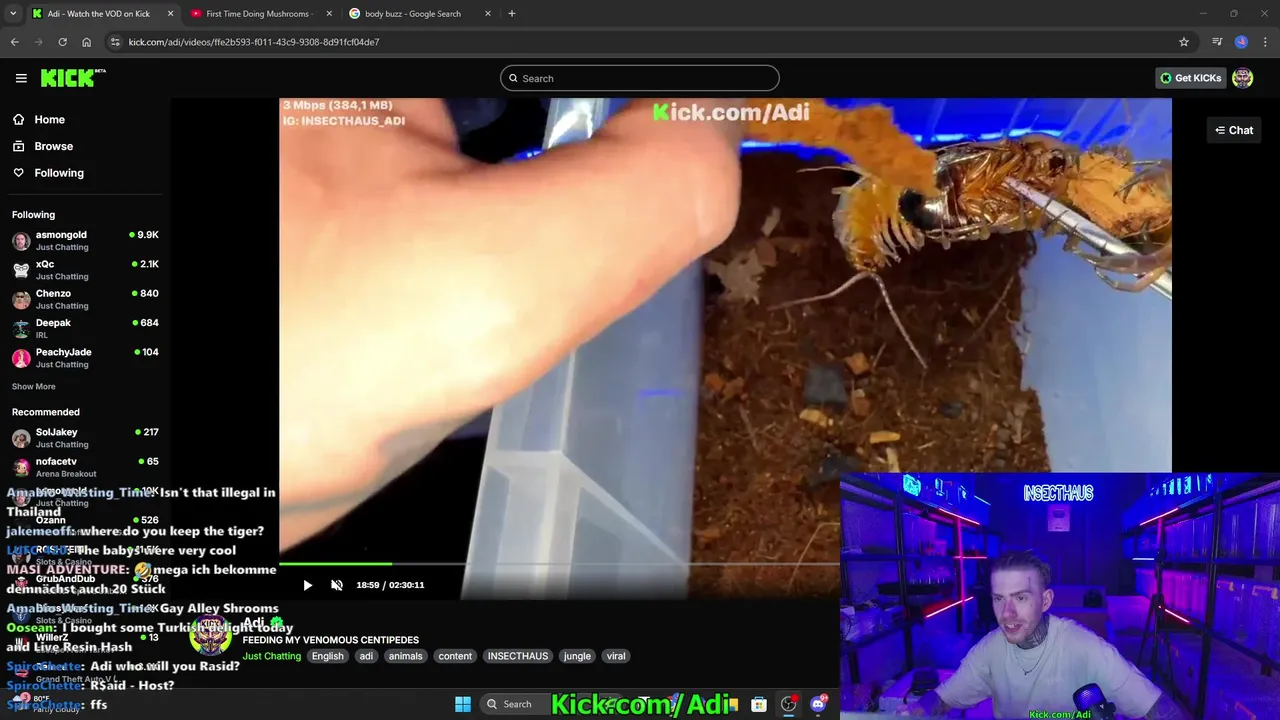Open the Just Chatting category link
The width and height of the screenshot is (1280, 720).
coord(271,656)
